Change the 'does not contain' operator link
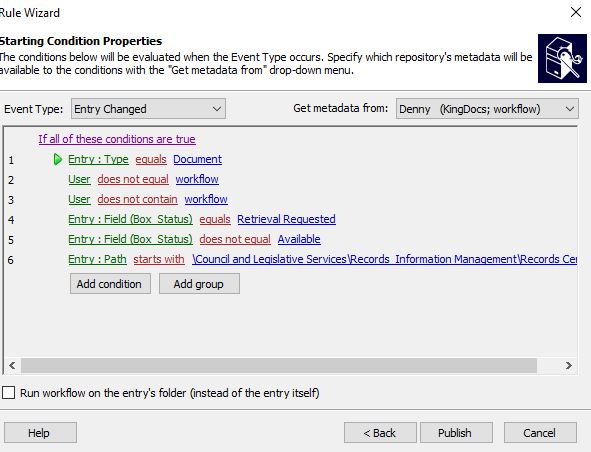The image size is (591, 452). pyautogui.click(x=137, y=199)
